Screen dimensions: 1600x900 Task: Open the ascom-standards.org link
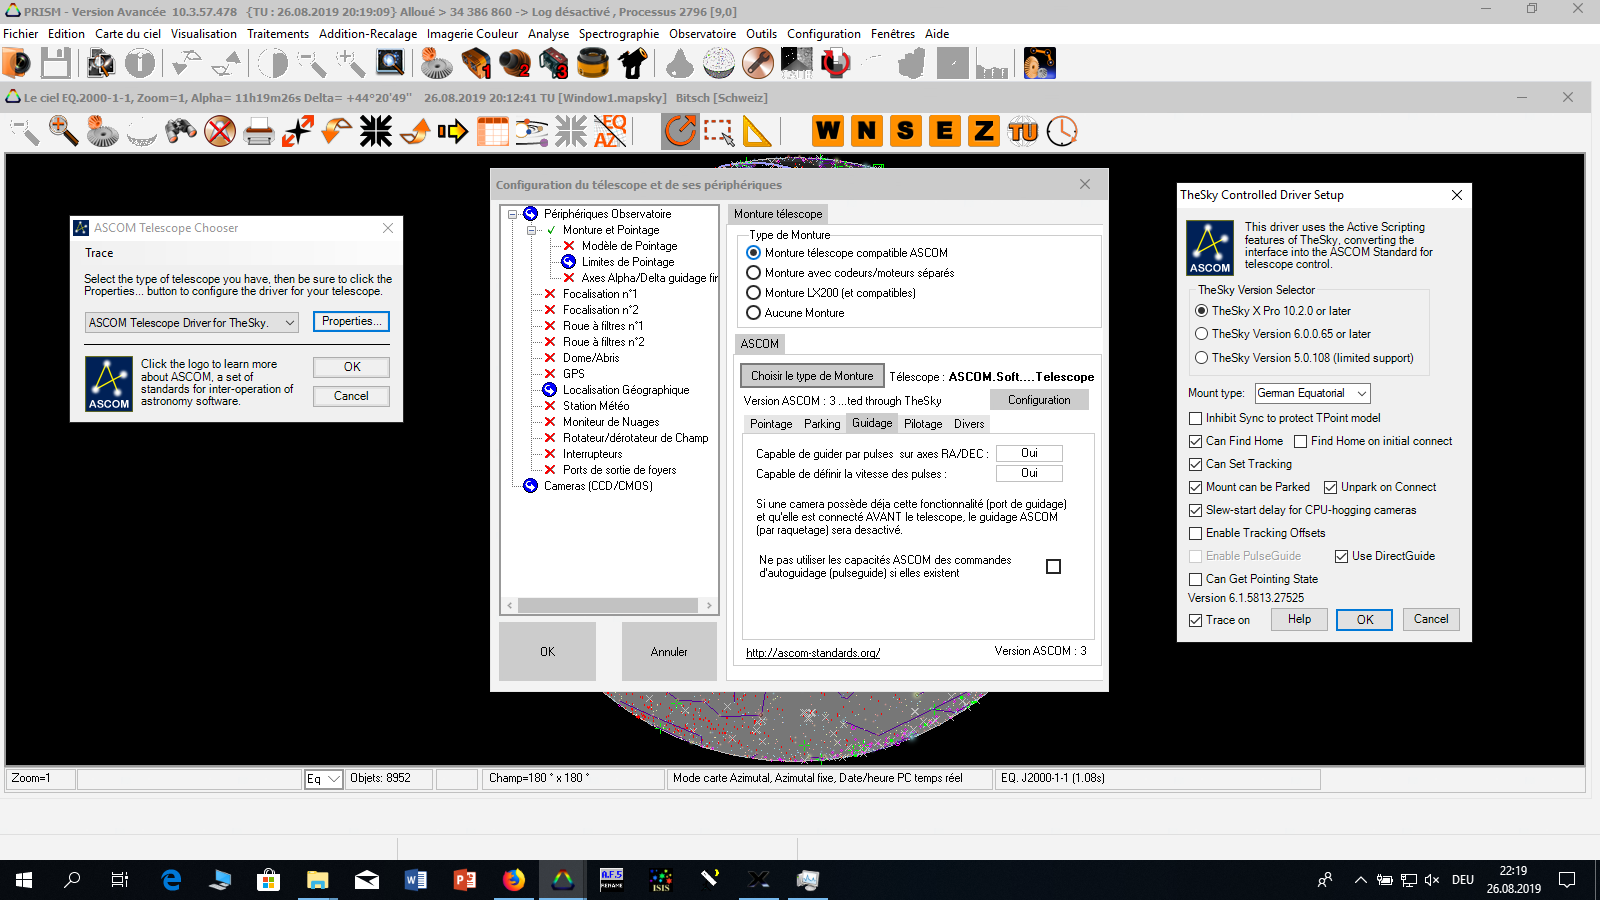[x=812, y=653]
